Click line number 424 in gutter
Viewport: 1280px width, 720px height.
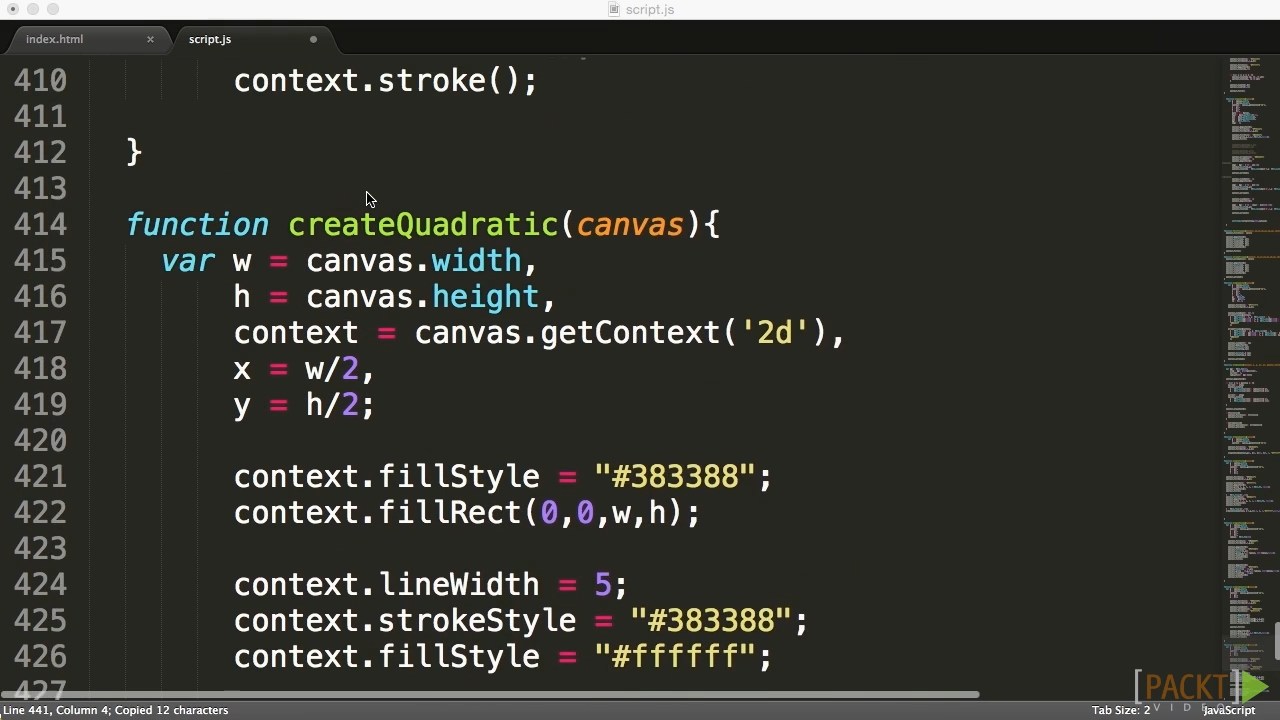[40, 584]
